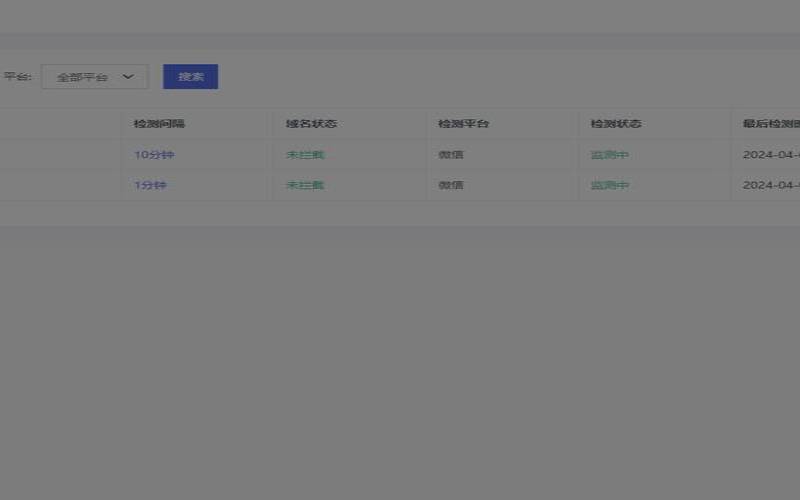
Task: Click 未拦截 status in the 1分钟 row
Action: pos(305,185)
